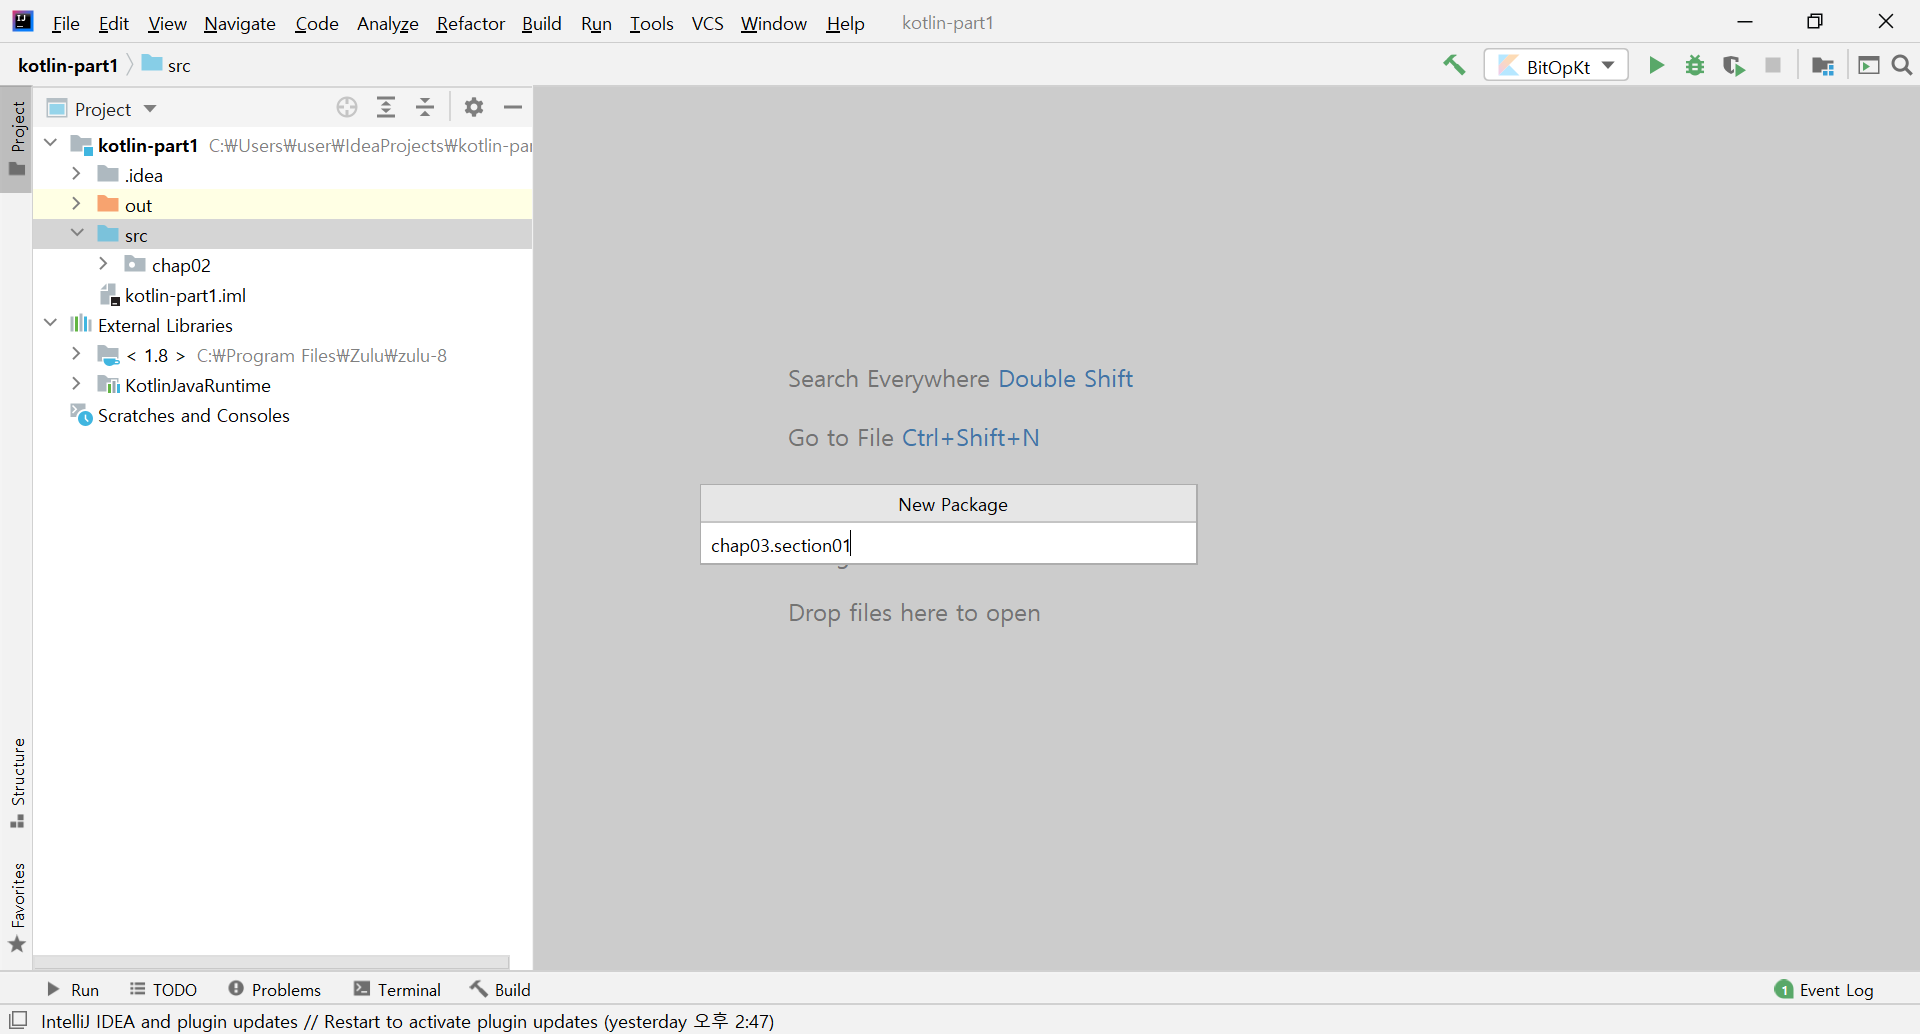The width and height of the screenshot is (1920, 1034).
Task: Click the Project panel horizontal scrollbar
Action: [x=271, y=963]
